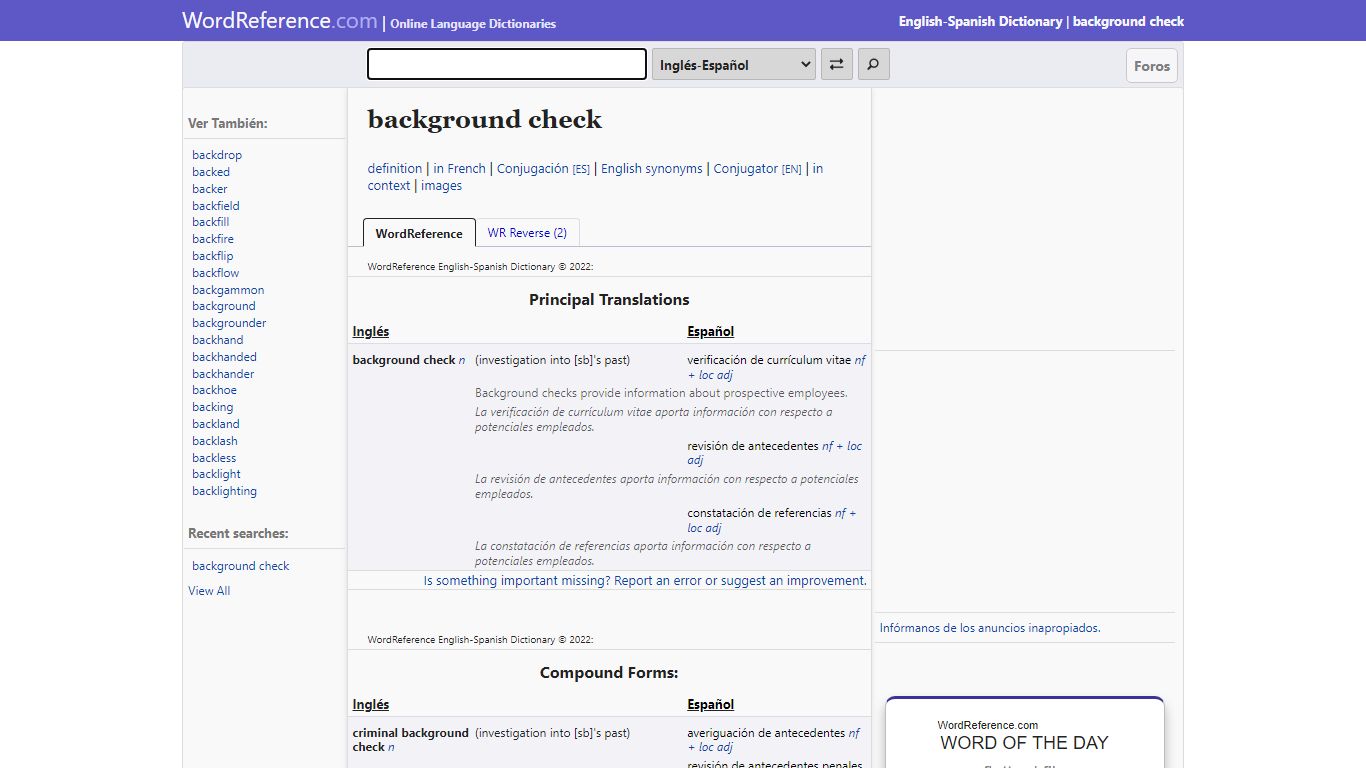Screen dimensions: 1366x768
Task: Click 'Is something important missing?' report link
Action: click(x=645, y=581)
